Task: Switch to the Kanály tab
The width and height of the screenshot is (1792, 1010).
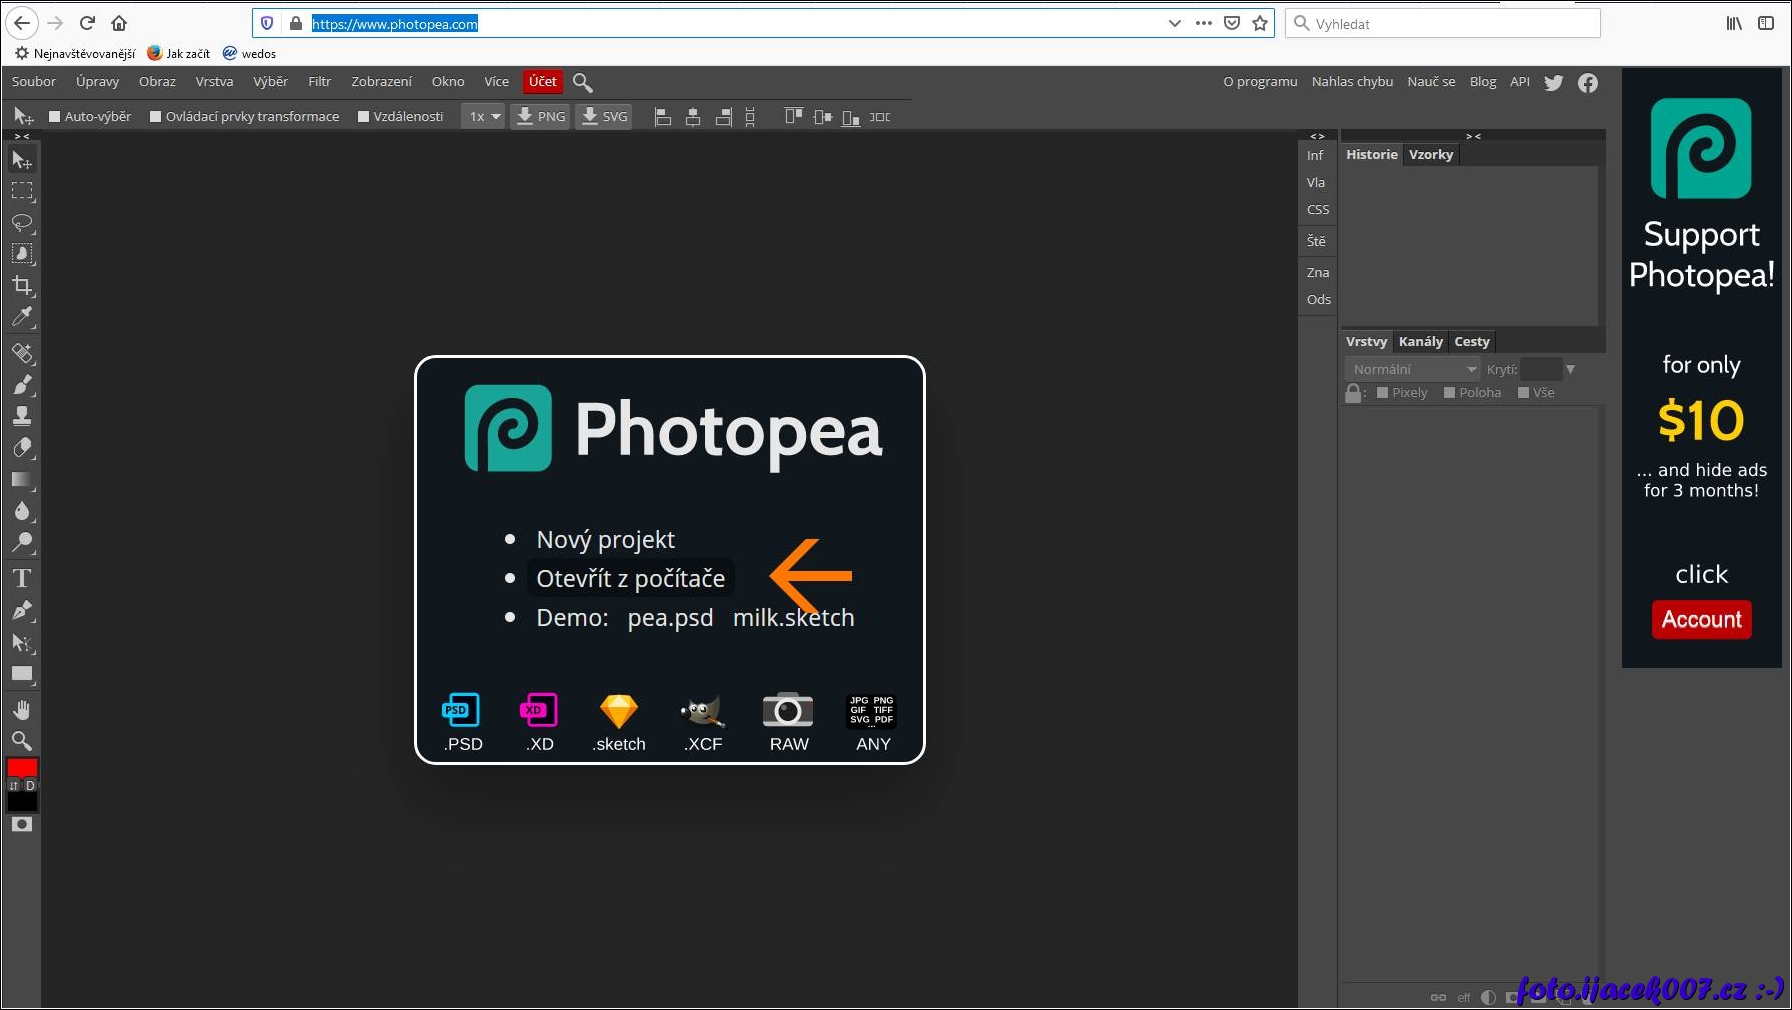Action: click(1420, 342)
